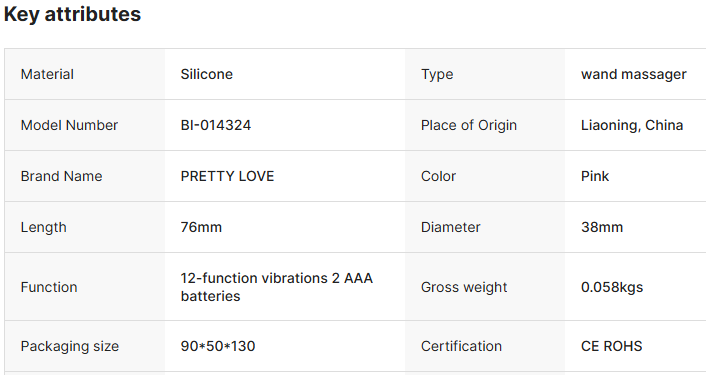Select the Brand Name label
This screenshot has height=375, width=706.
pos(61,176)
